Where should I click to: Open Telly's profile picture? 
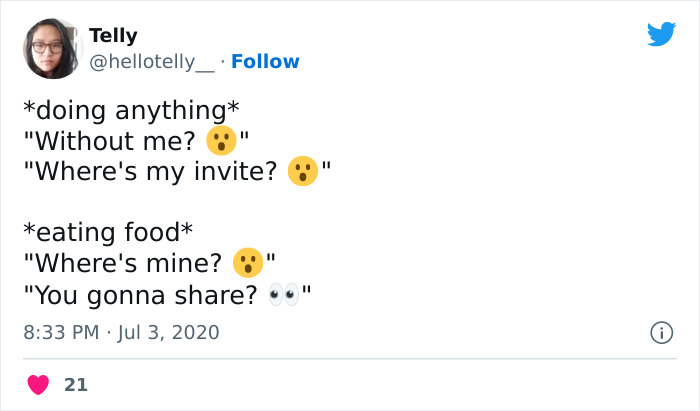click(x=50, y=48)
